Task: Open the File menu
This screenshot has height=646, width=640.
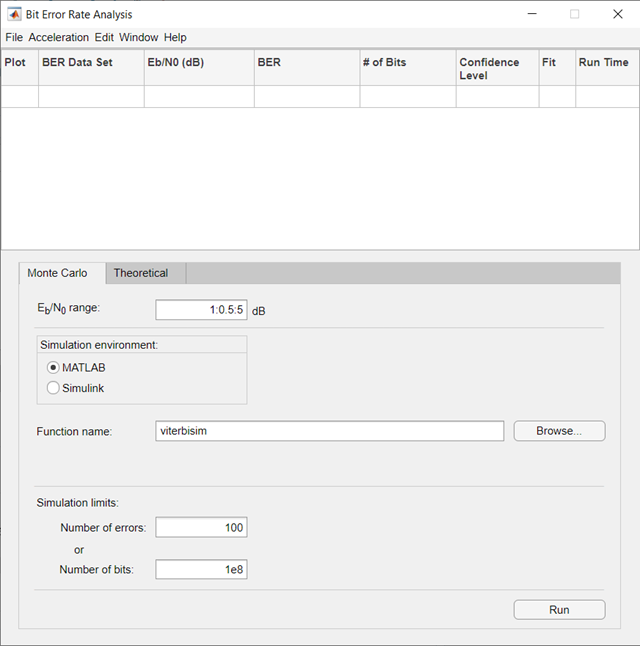Action: [13, 37]
